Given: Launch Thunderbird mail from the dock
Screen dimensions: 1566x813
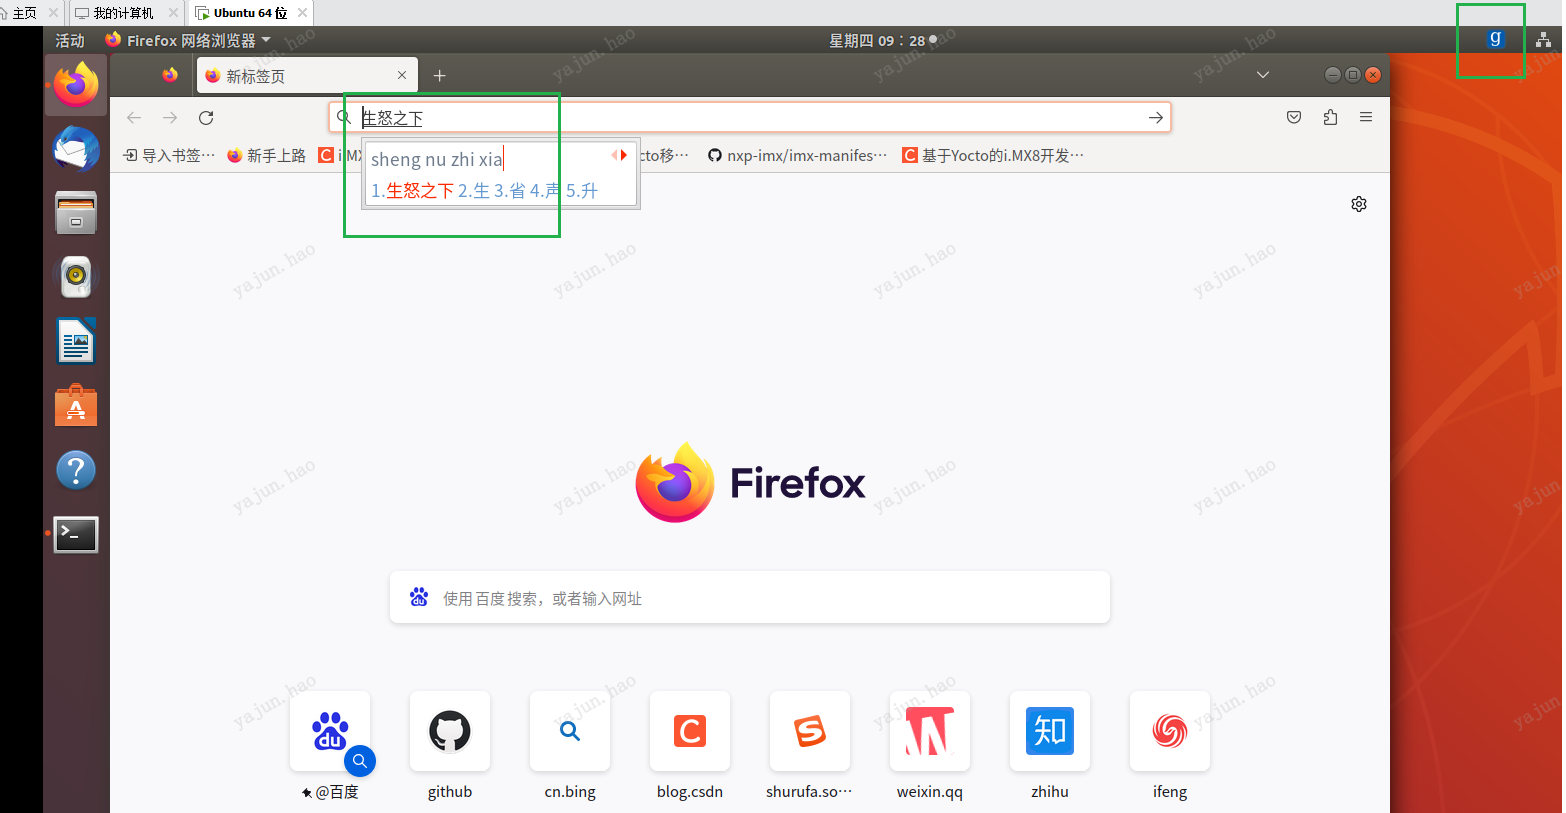Looking at the screenshot, I should click(76, 150).
